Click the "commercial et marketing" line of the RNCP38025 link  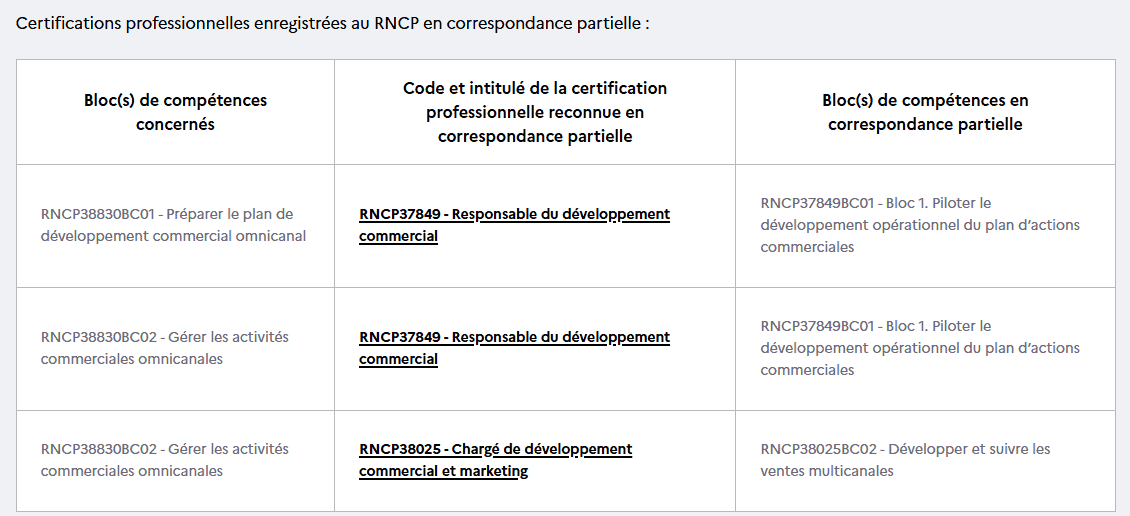pyautogui.click(x=443, y=471)
